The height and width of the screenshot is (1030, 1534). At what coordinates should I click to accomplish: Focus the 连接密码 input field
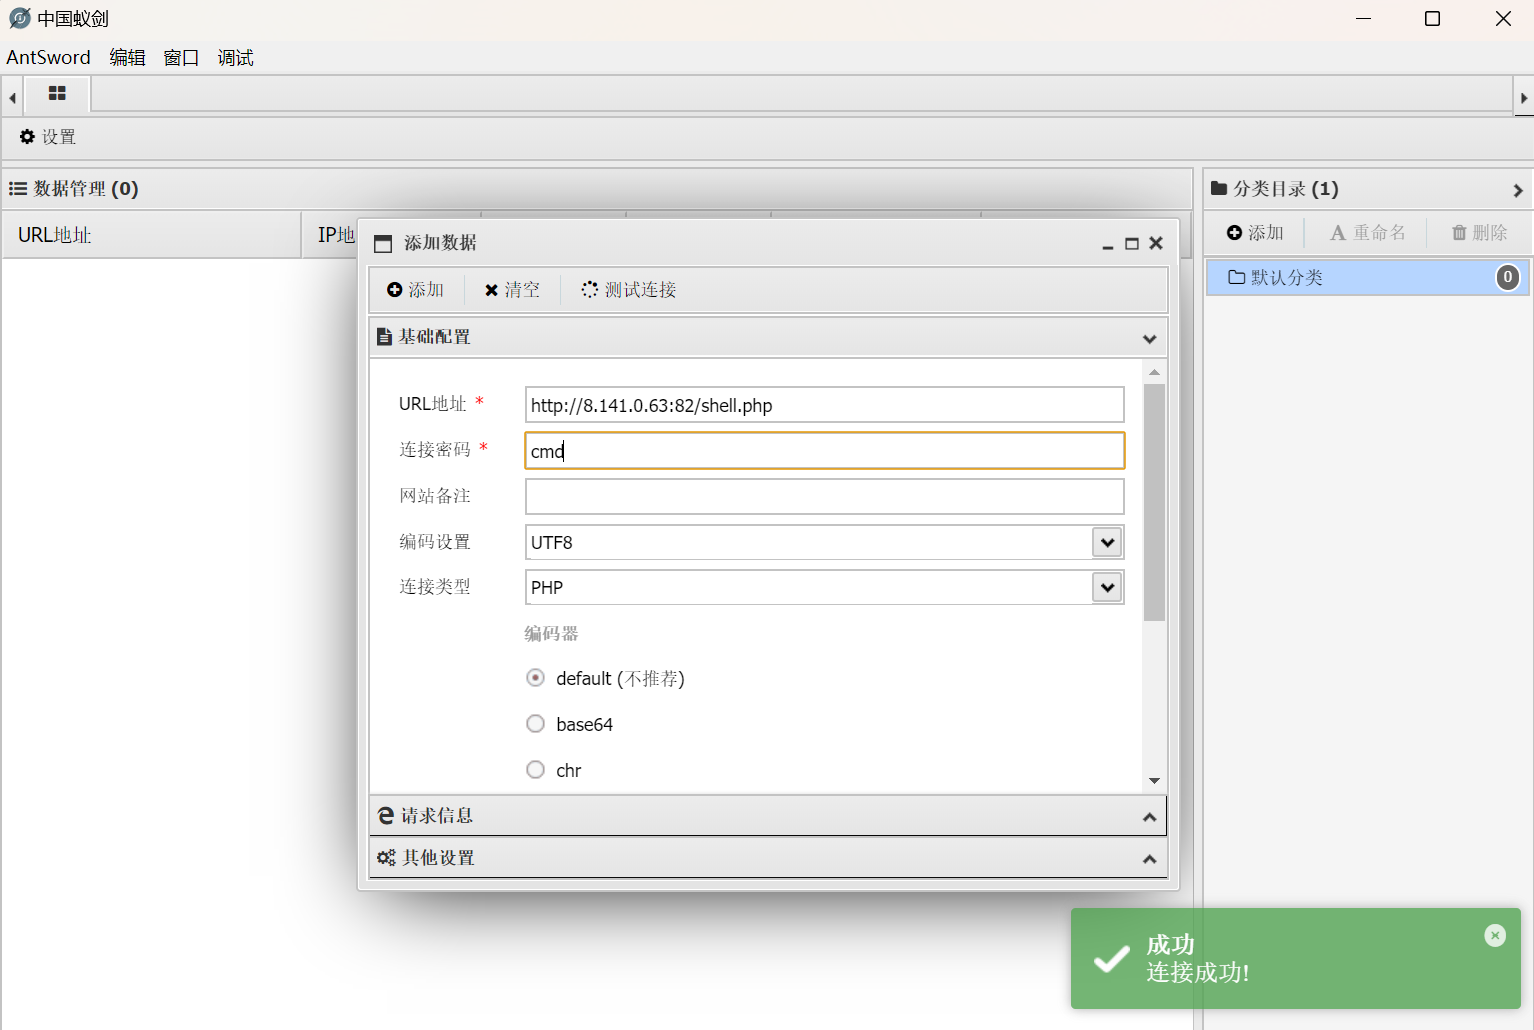[x=824, y=451]
